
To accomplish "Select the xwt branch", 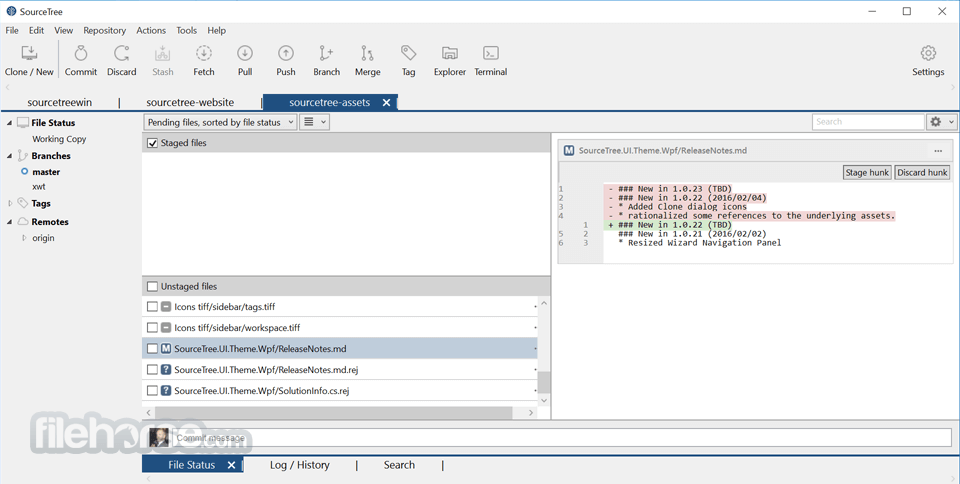I will pyautogui.click(x=39, y=187).
